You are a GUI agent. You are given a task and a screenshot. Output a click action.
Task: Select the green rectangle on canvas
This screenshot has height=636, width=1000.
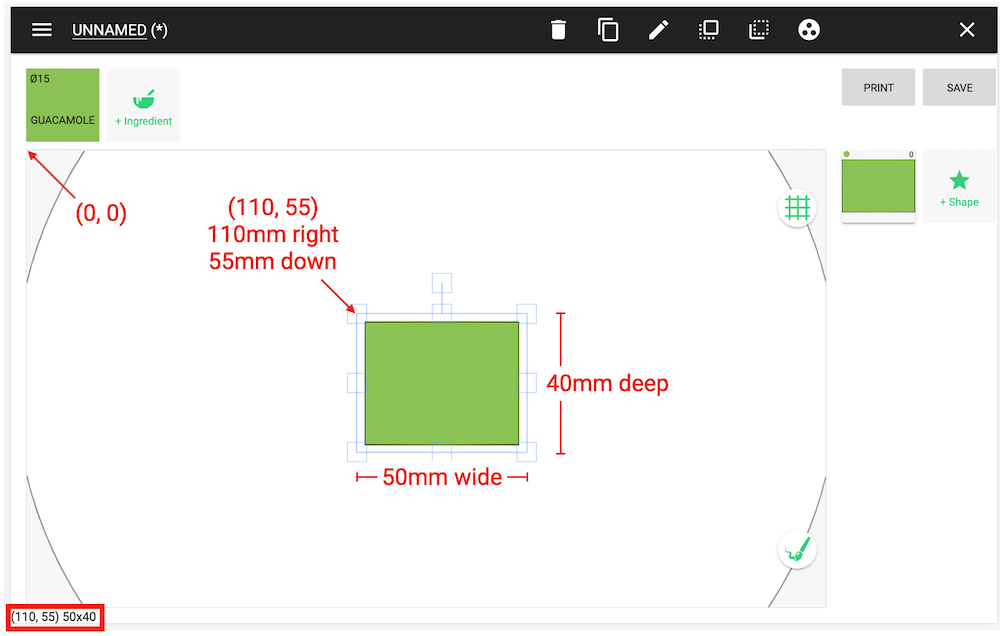pyautogui.click(x=442, y=383)
